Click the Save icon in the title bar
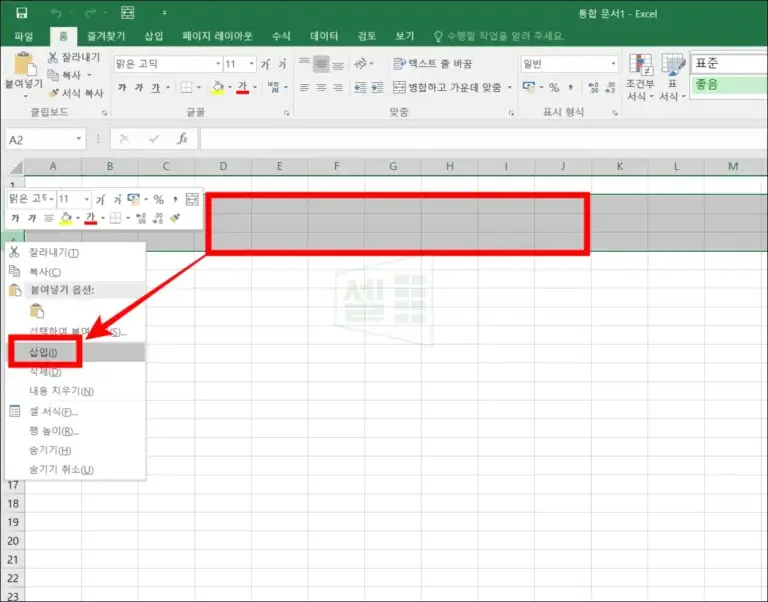The image size is (768, 602). coord(22,13)
